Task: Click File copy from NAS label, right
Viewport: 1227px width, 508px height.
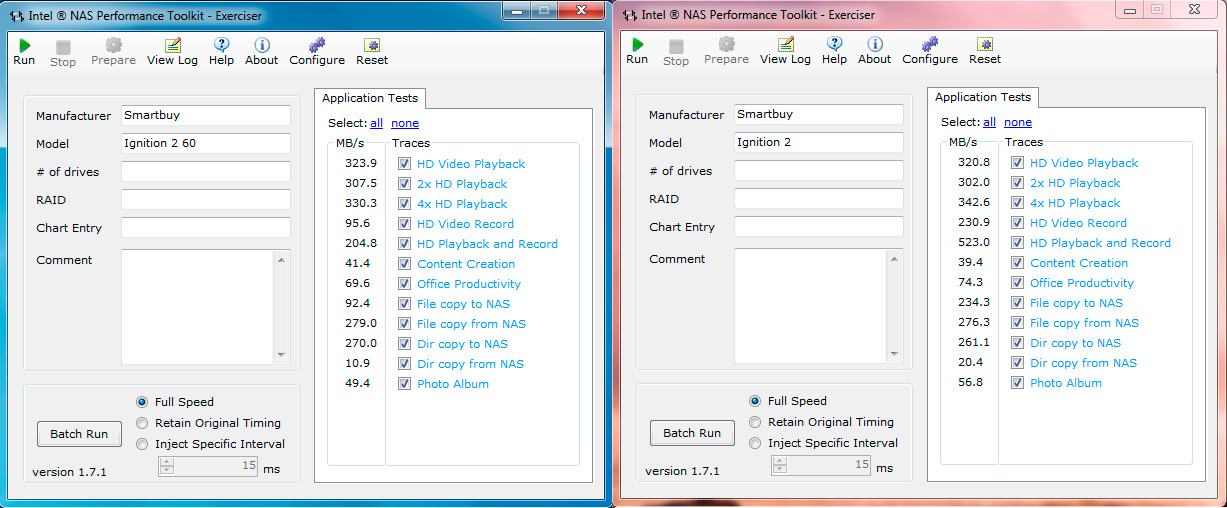Action: coord(1084,323)
